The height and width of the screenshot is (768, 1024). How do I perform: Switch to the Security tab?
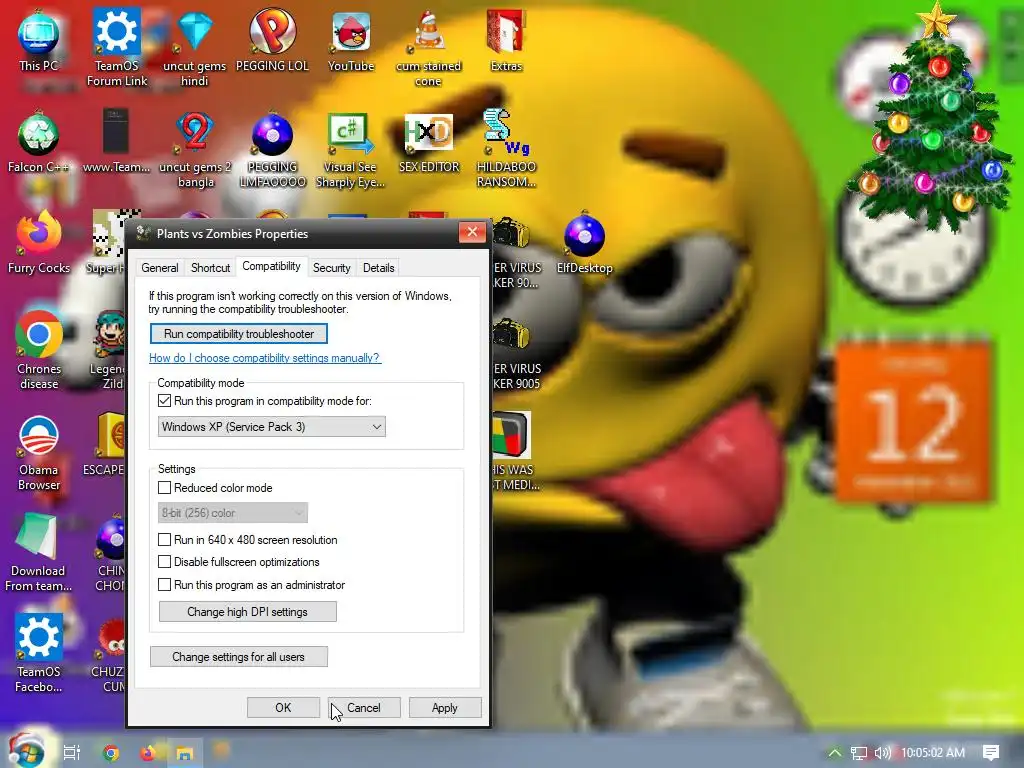[x=332, y=268]
